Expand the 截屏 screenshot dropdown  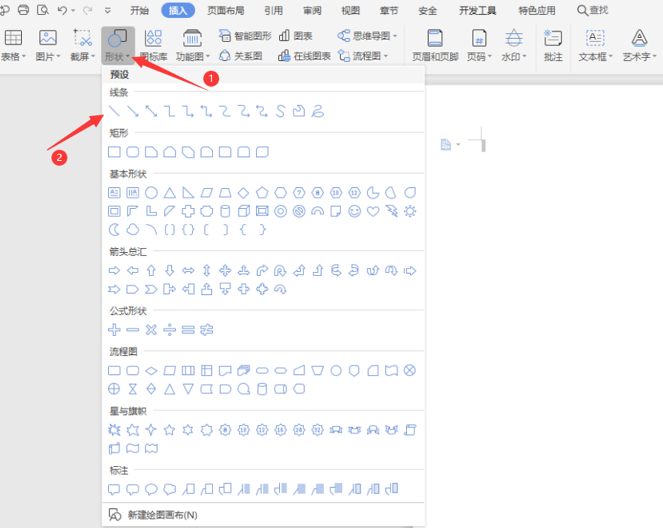82,45
